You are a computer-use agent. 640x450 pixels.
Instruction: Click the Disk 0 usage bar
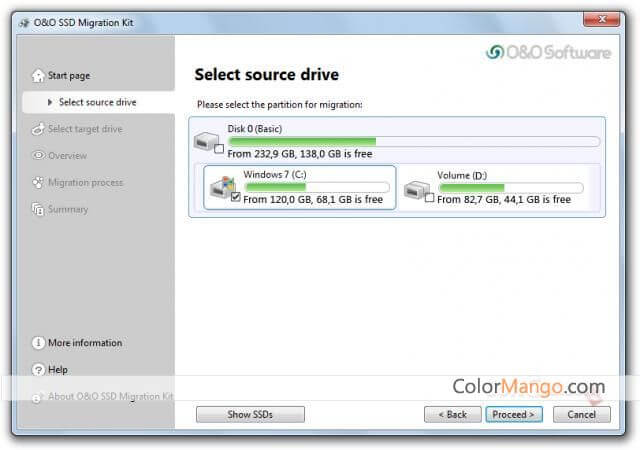[x=413, y=141]
